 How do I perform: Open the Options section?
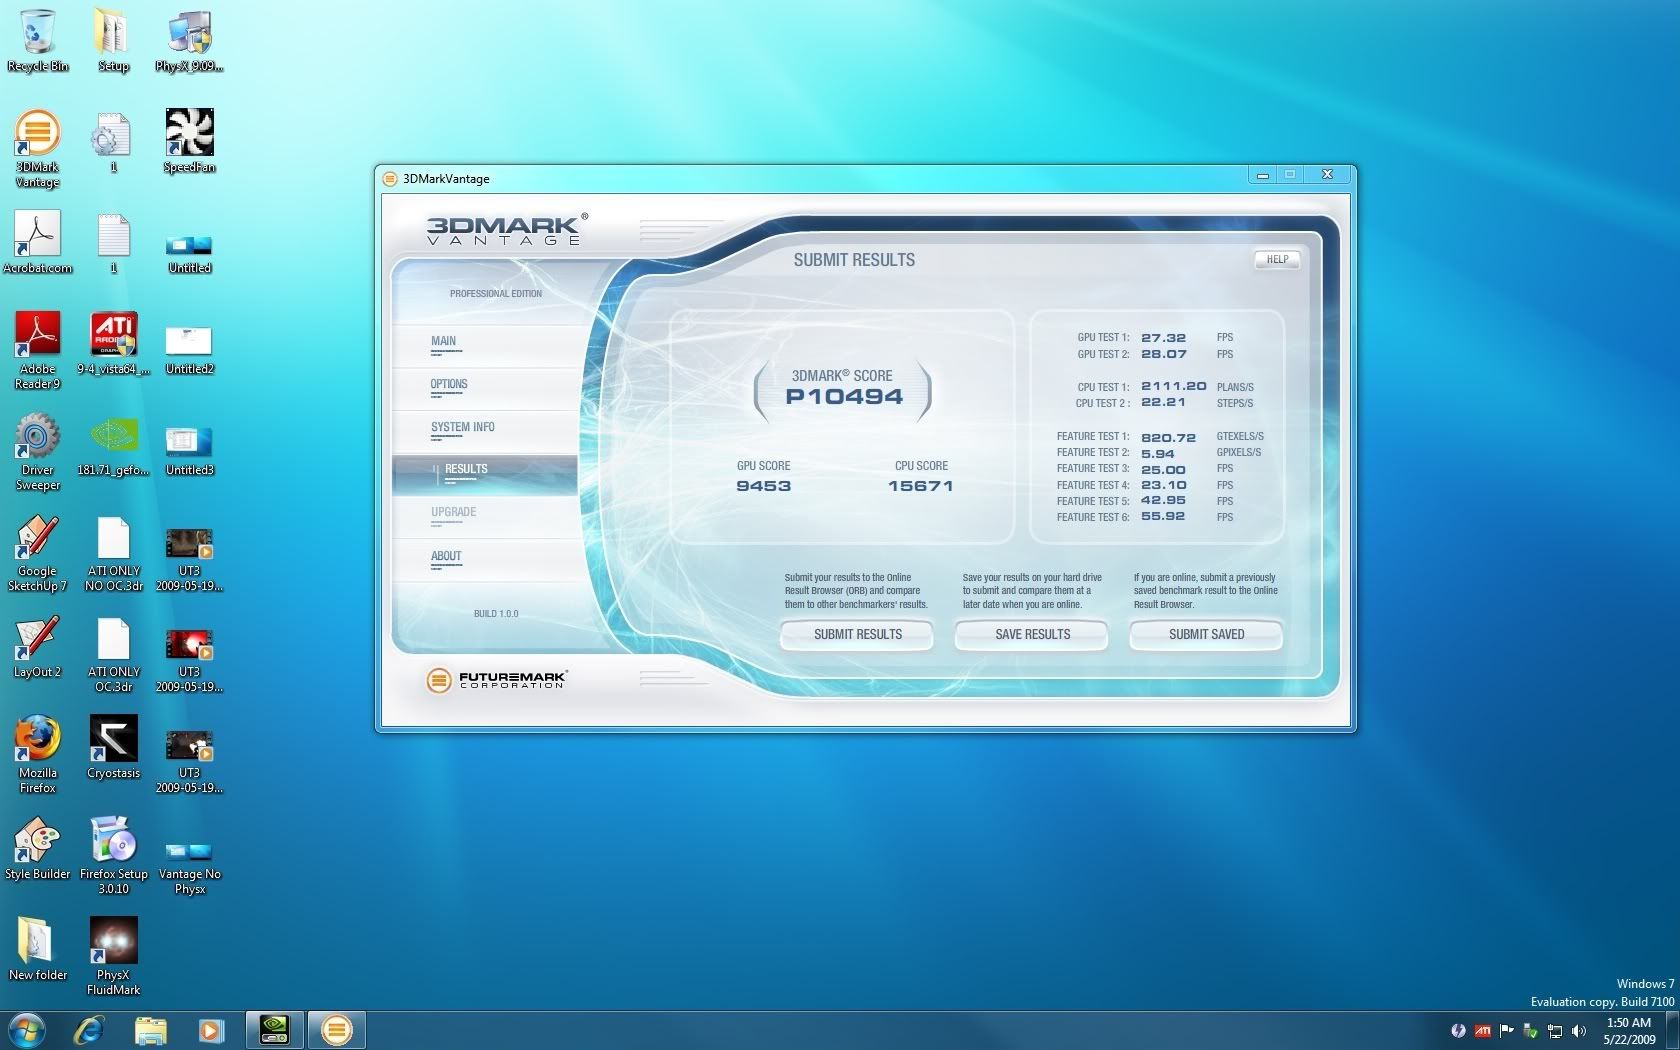(x=449, y=385)
